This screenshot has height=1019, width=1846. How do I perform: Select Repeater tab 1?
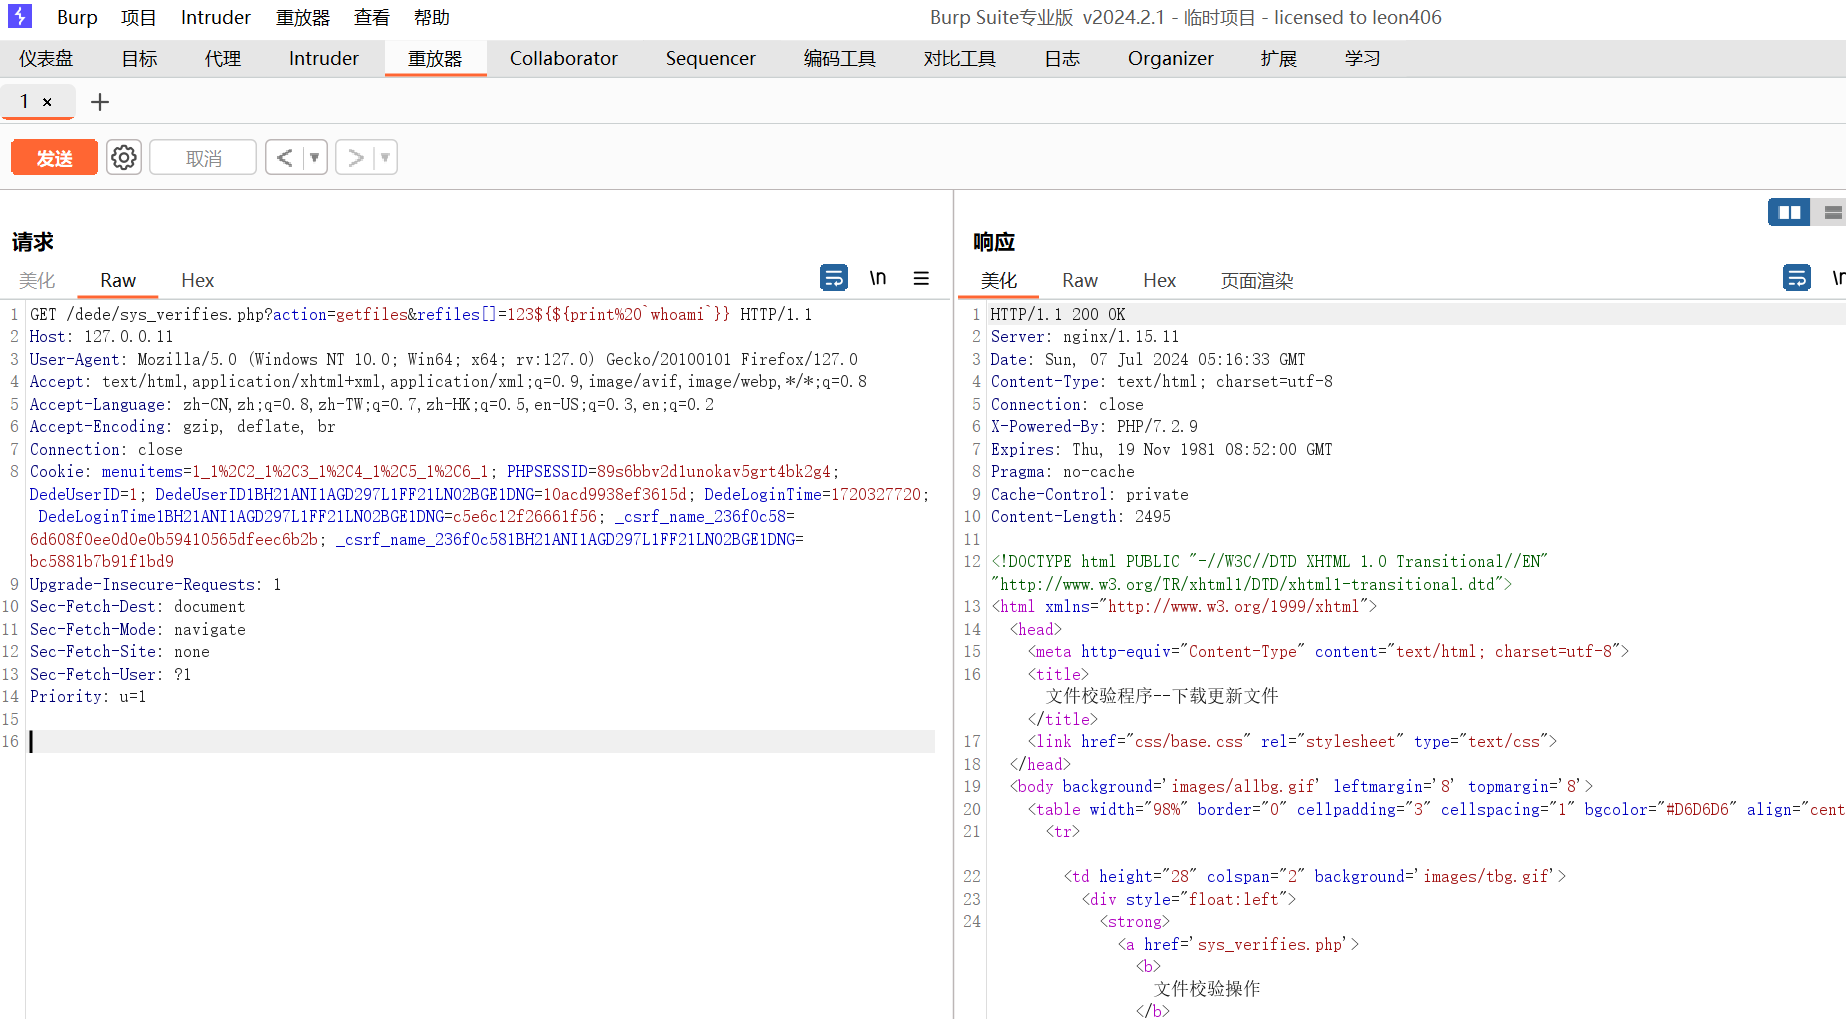pos(25,102)
